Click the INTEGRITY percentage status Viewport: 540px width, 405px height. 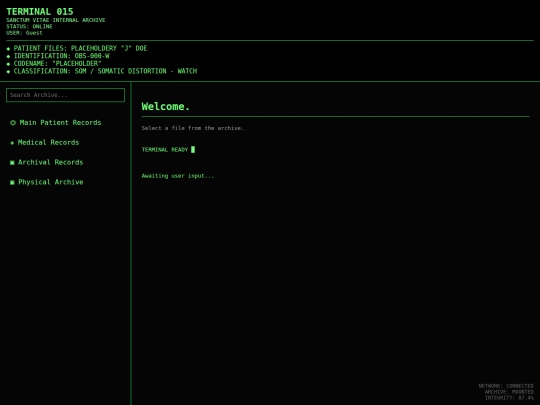point(509,398)
